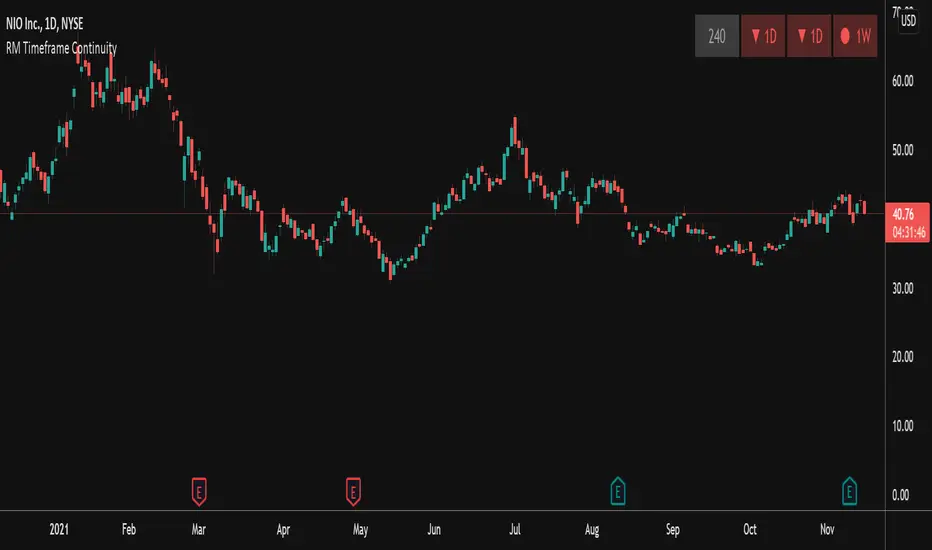Click the Aug label on time axis
Viewport: 932px width, 550px height.
click(x=592, y=529)
